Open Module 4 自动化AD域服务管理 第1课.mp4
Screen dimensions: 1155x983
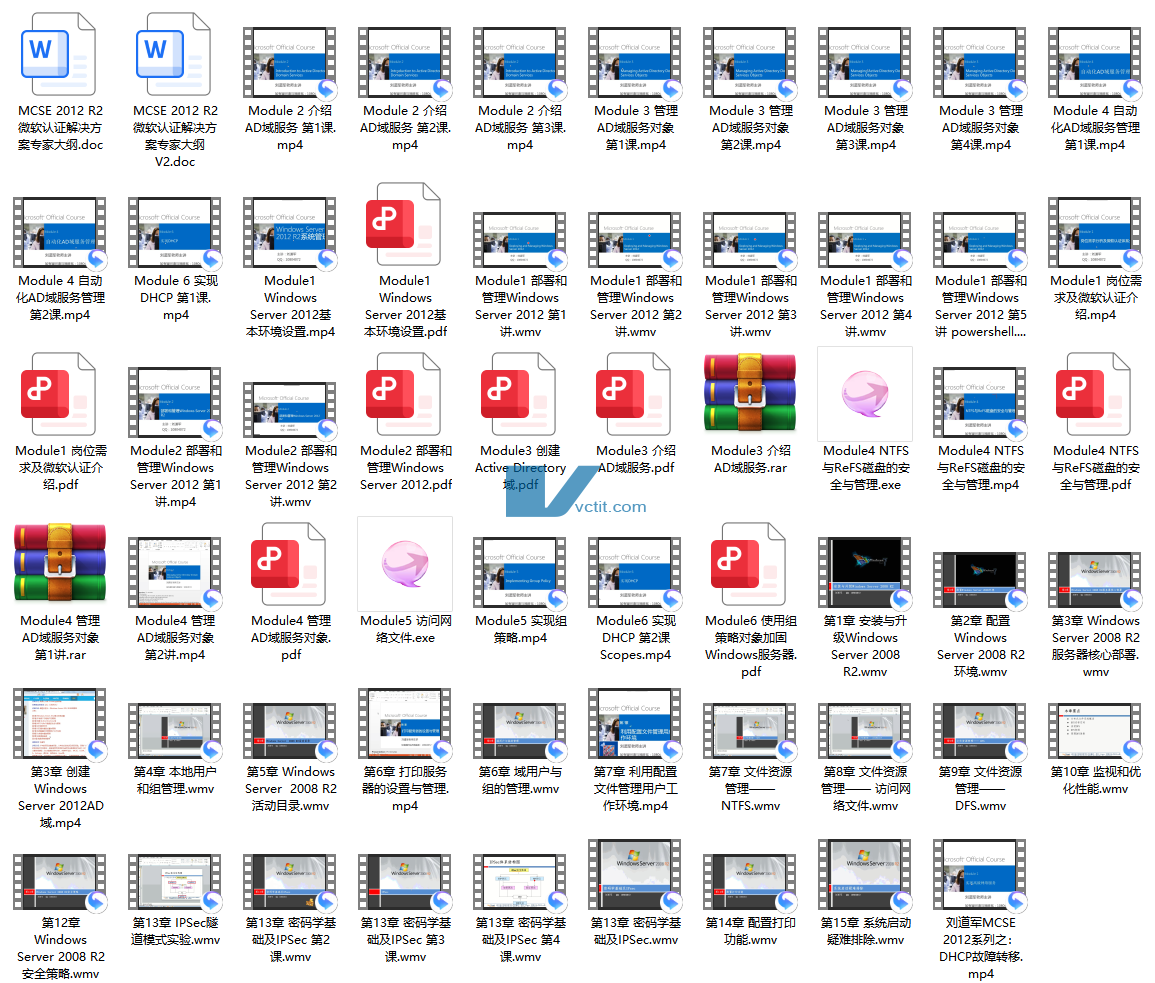coord(1095,63)
